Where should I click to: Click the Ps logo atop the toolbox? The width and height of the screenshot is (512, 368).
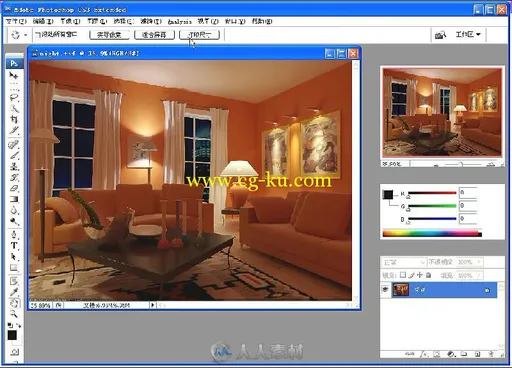coord(14,63)
